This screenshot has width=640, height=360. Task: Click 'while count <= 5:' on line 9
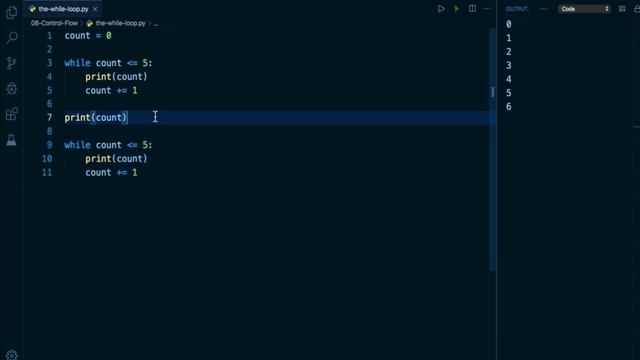(108, 145)
